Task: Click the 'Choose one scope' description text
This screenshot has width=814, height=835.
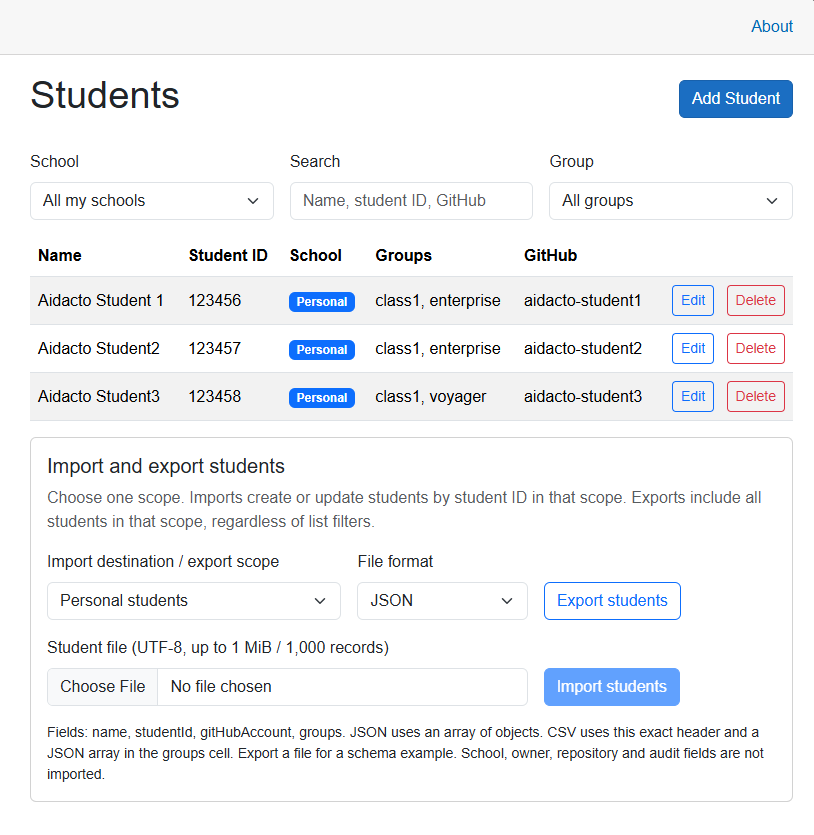Action: [x=404, y=510]
